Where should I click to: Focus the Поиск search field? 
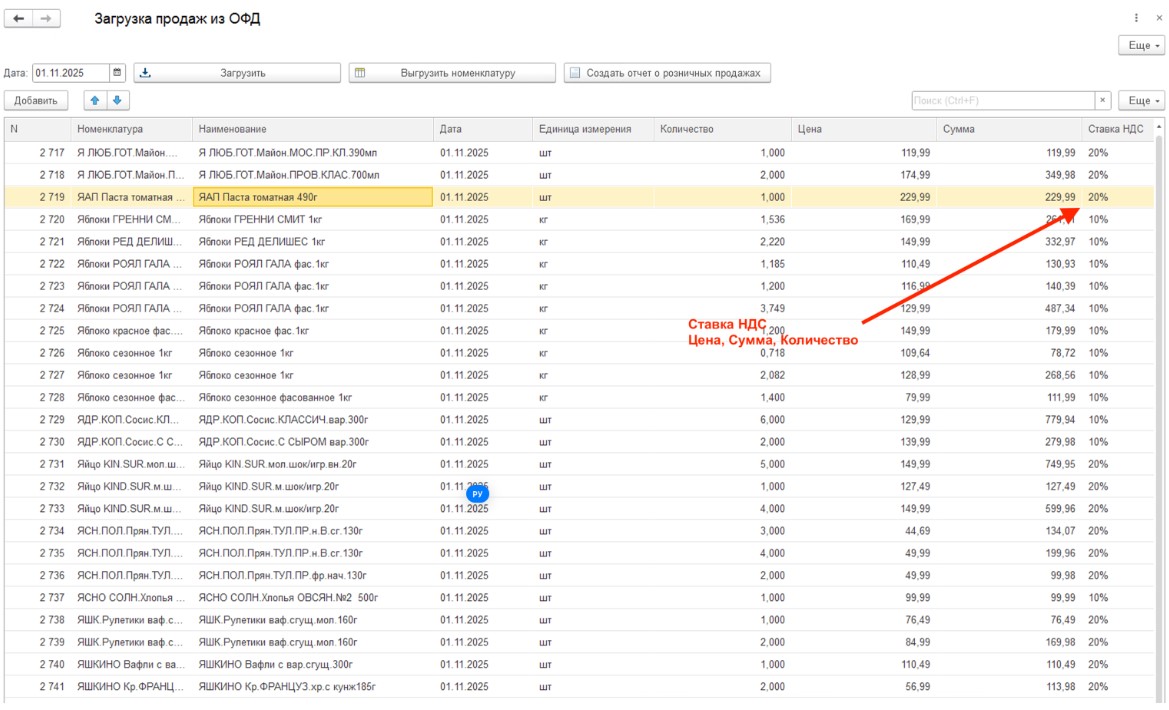pos(1003,100)
